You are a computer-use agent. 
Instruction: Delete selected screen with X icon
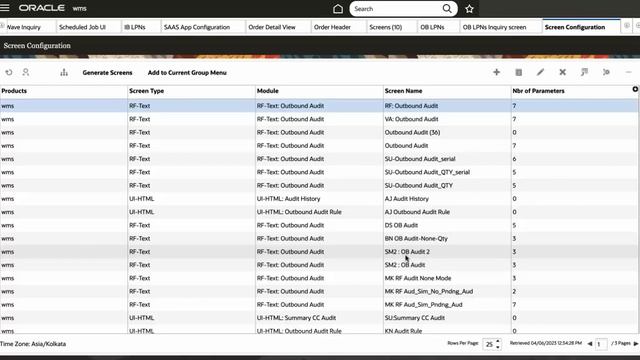(562, 72)
